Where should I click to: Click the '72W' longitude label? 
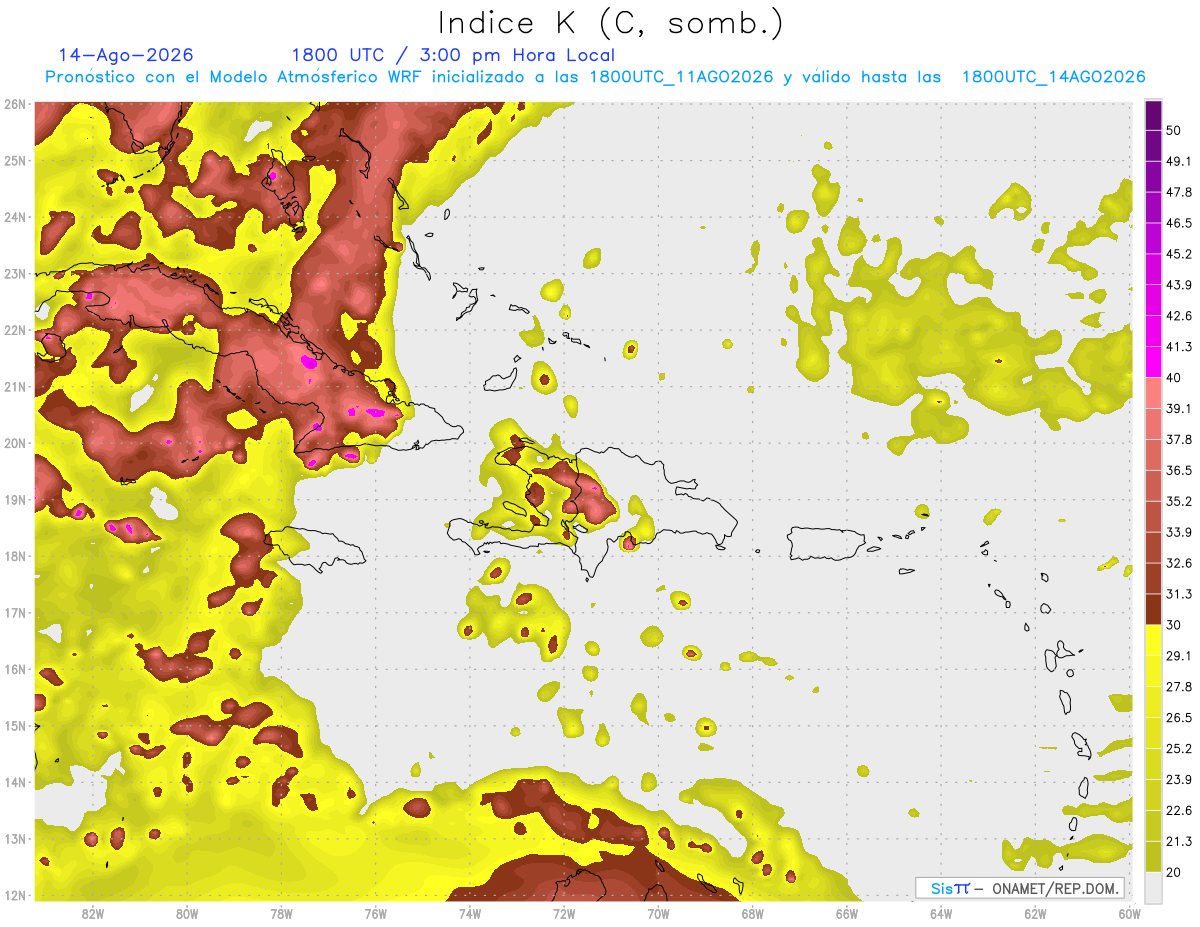click(564, 914)
